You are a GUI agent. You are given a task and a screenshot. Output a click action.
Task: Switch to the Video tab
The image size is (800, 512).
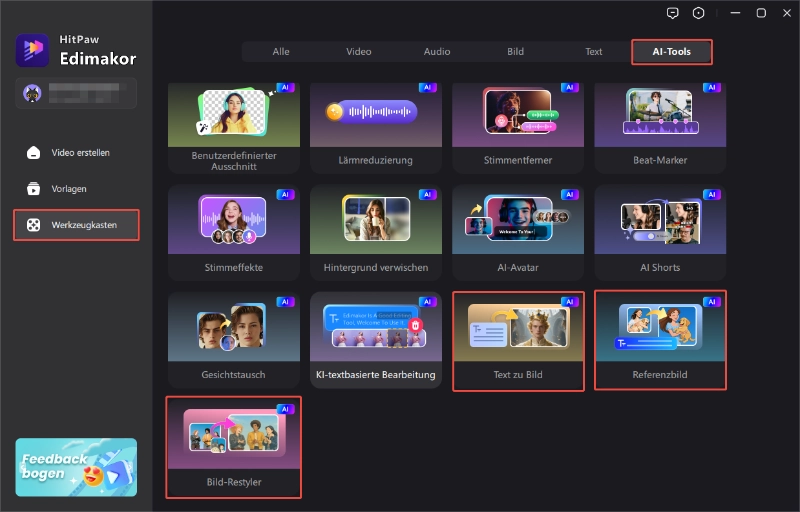coord(359,52)
